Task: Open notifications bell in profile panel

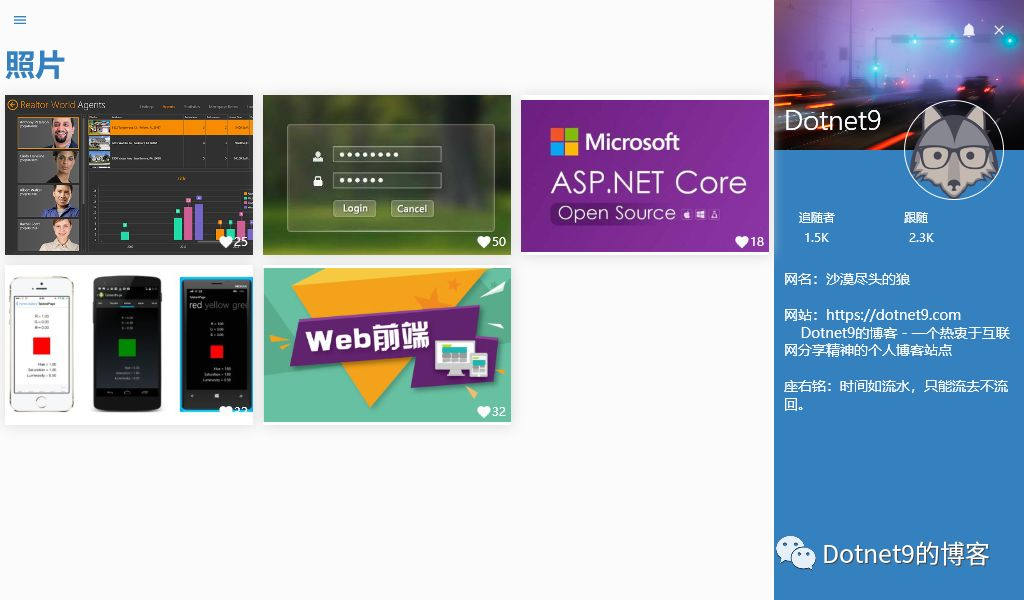Action: tap(969, 30)
